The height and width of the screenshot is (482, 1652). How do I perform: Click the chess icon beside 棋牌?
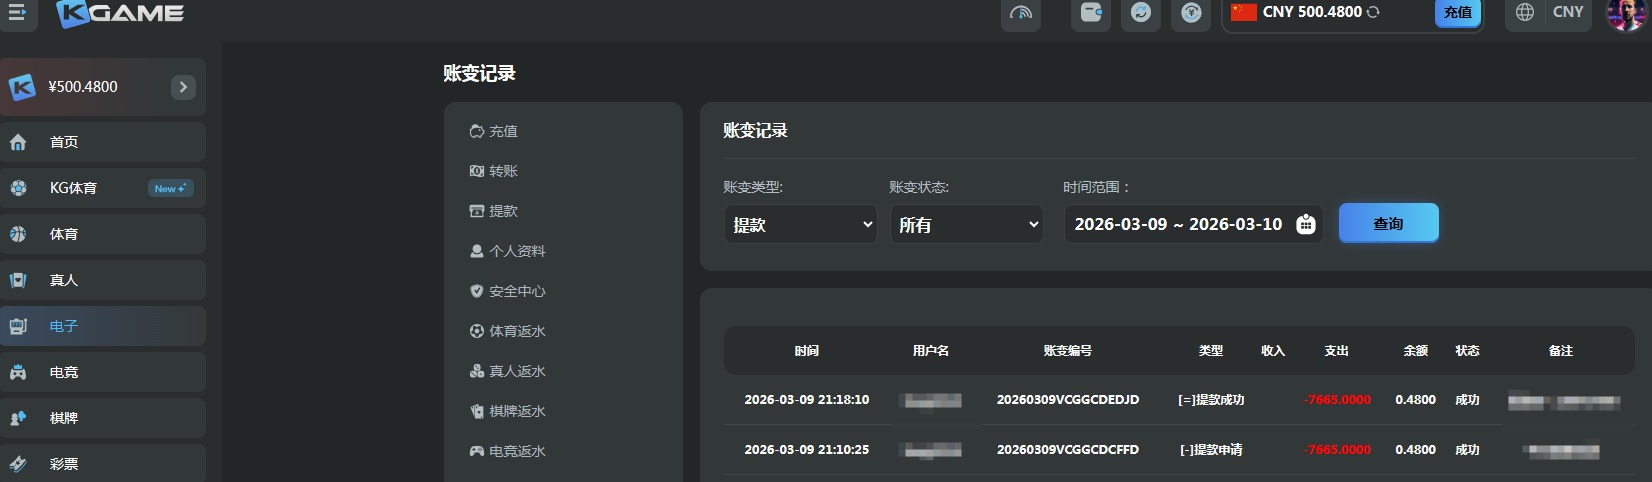click(x=18, y=418)
